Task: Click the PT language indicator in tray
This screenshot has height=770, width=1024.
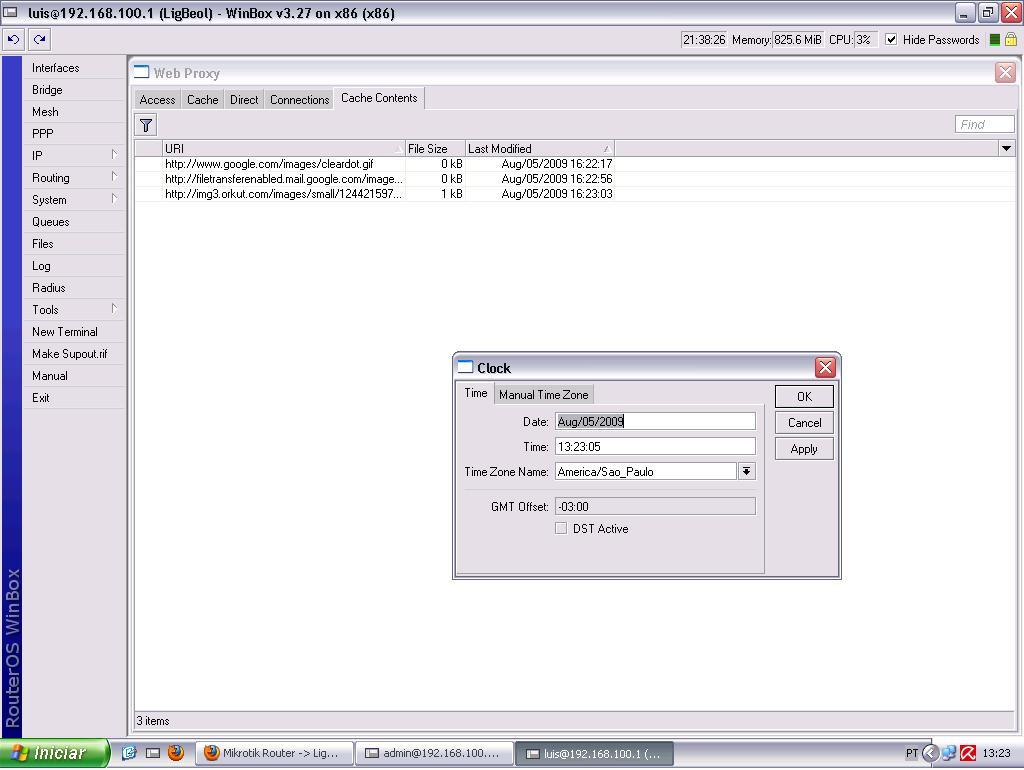Action: (x=912, y=753)
